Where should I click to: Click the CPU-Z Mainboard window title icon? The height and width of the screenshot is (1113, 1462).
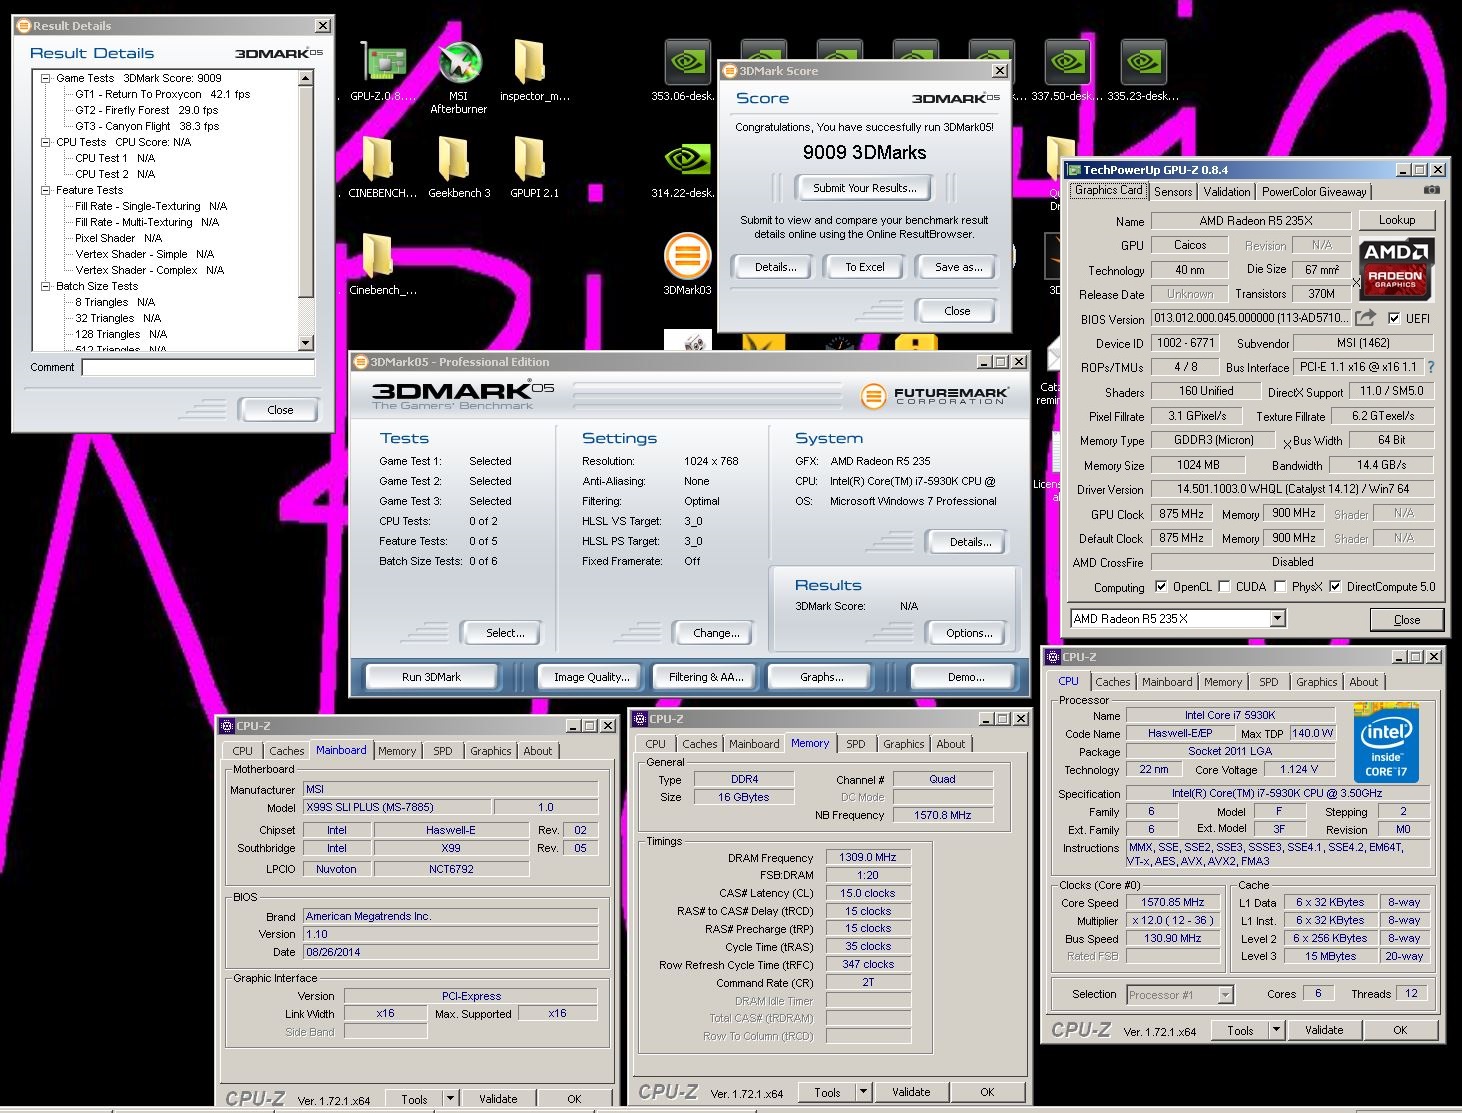(x=227, y=726)
